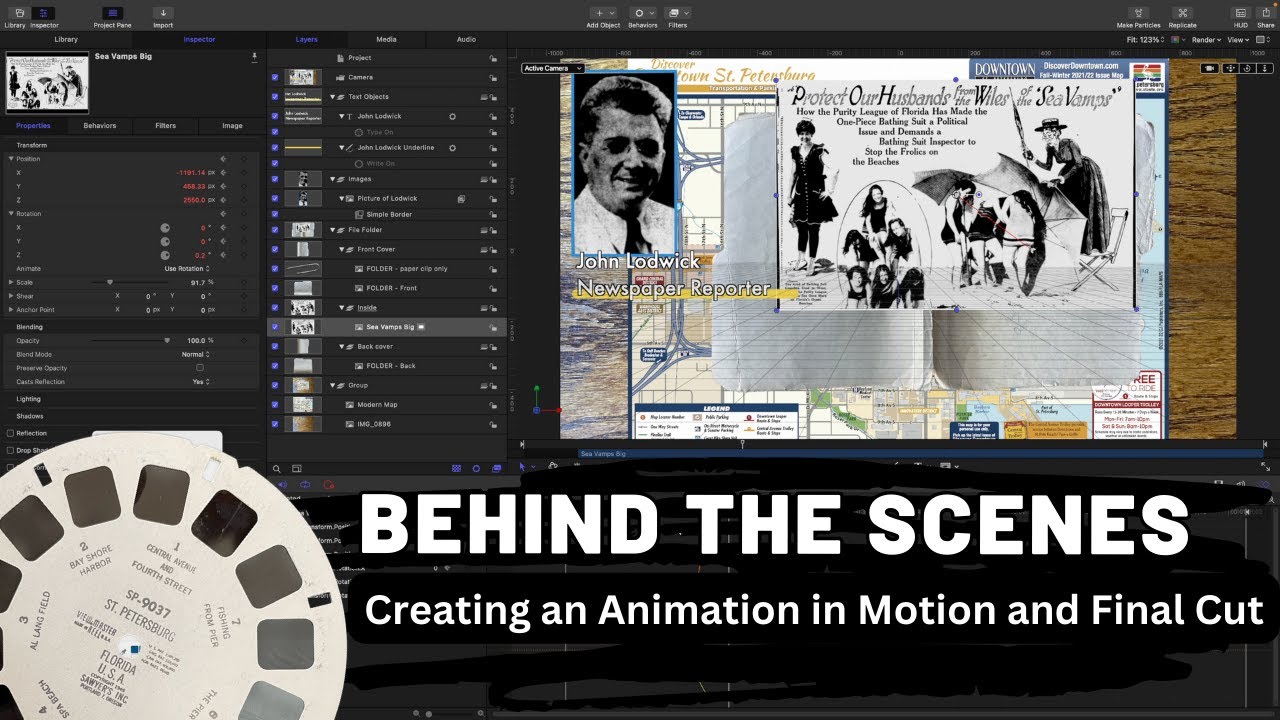Click the Sea Vamps Big inspector thumbnail
Image resolution: width=1280 pixels, height=720 pixels.
(48, 82)
